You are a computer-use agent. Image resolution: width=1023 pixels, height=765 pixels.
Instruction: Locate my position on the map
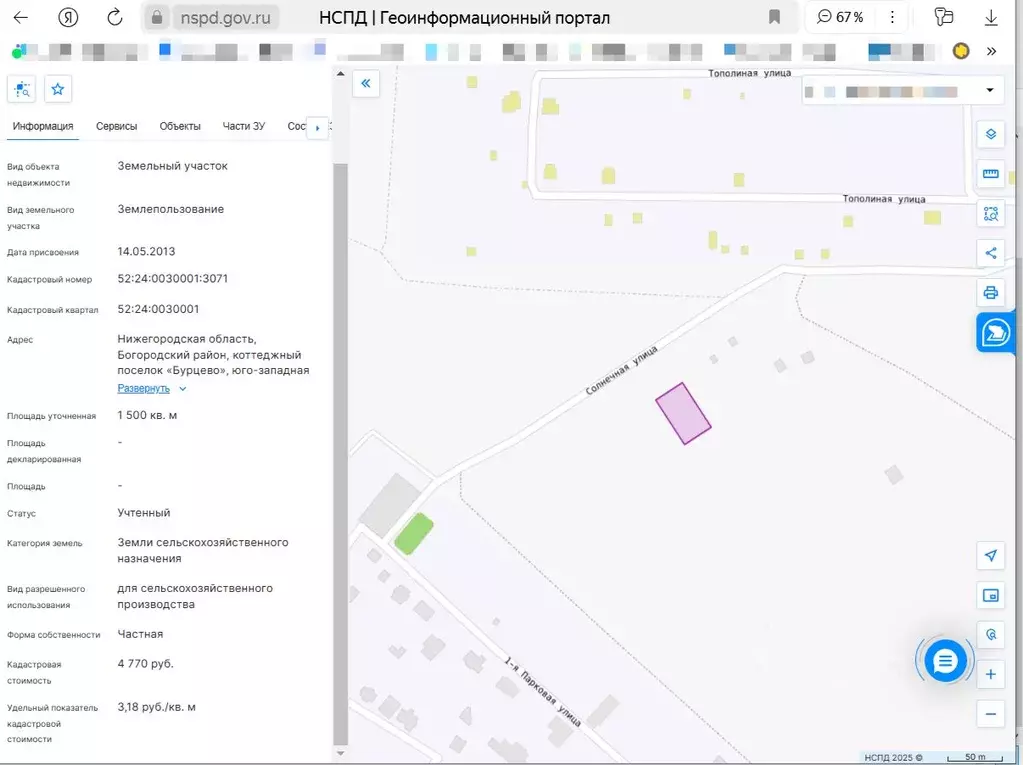point(990,556)
